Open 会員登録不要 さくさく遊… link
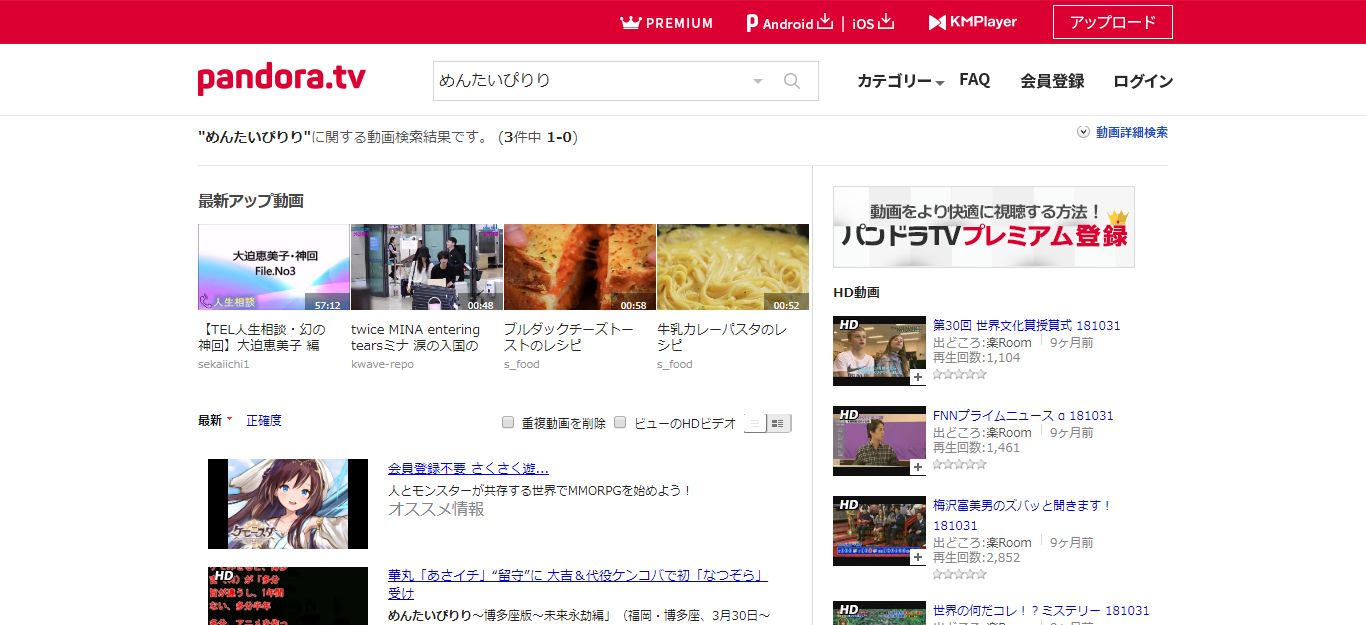1366x625 pixels. click(x=468, y=468)
